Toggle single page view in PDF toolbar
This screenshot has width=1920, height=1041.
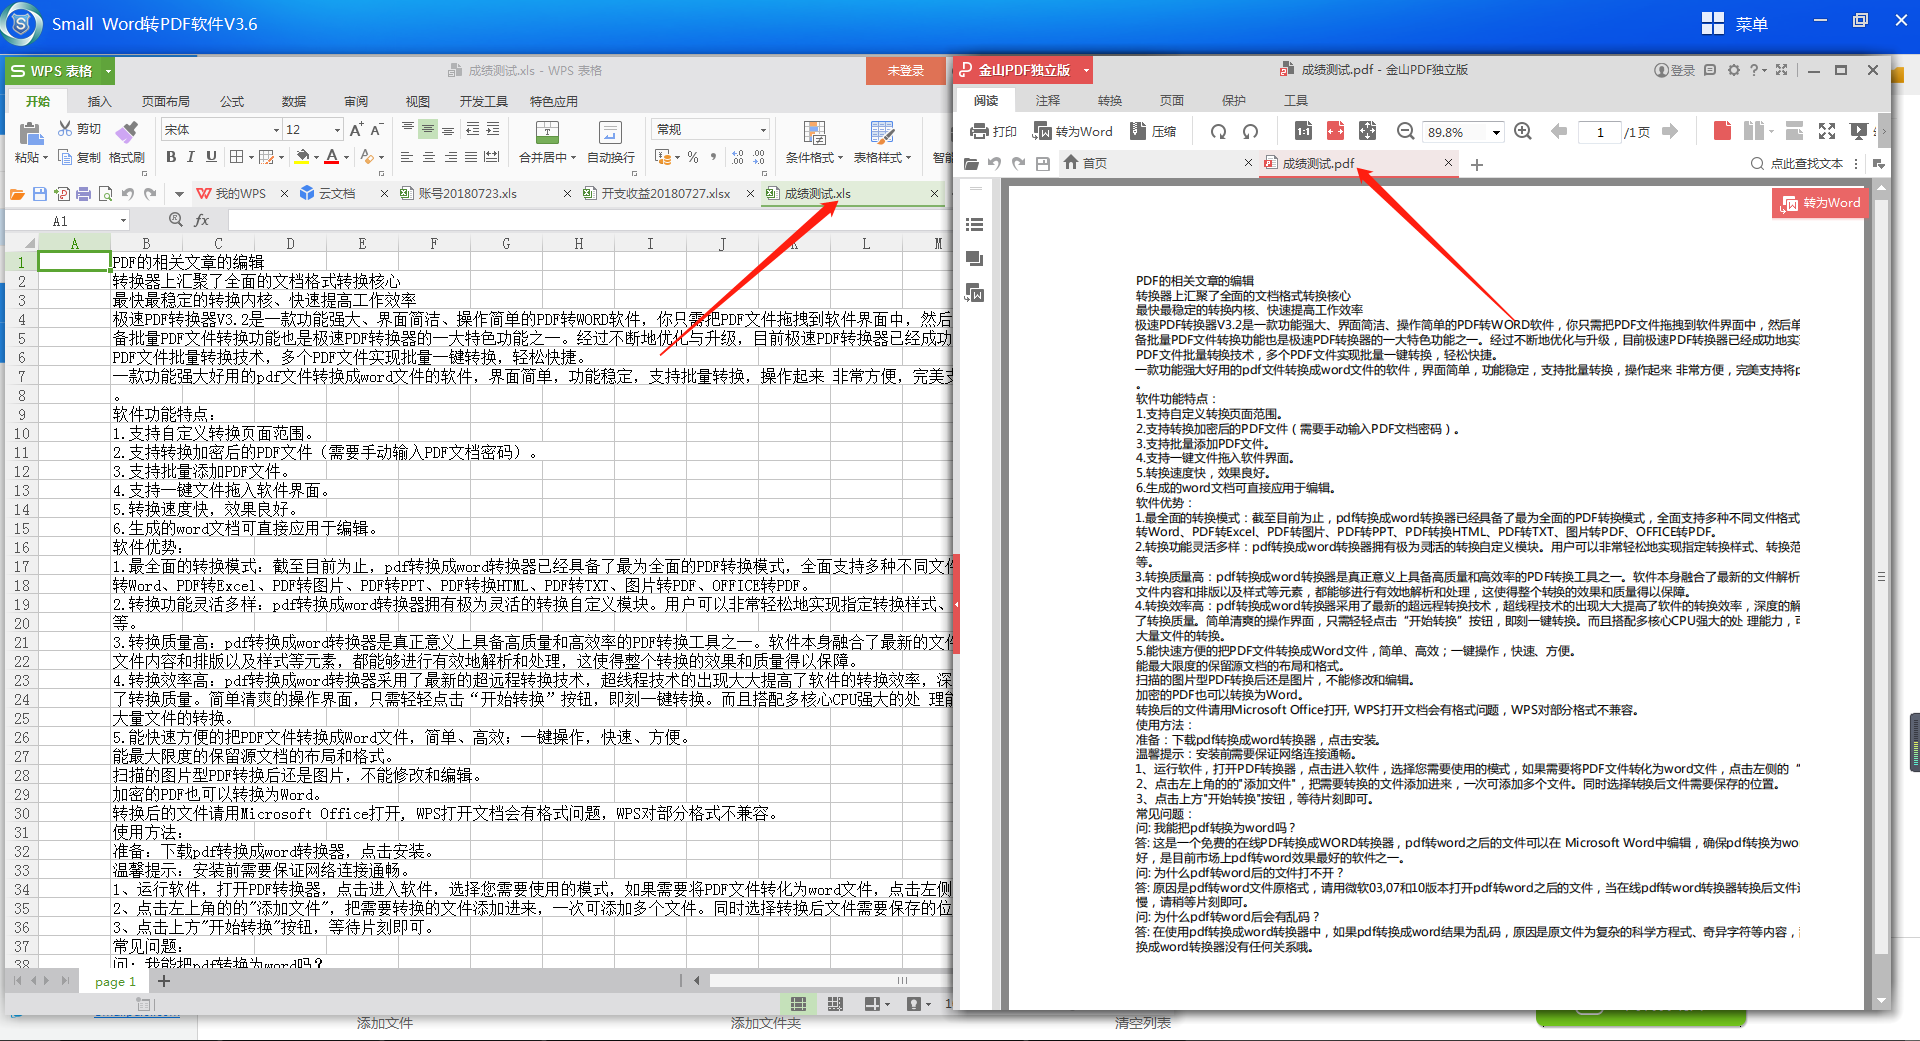click(x=1722, y=131)
